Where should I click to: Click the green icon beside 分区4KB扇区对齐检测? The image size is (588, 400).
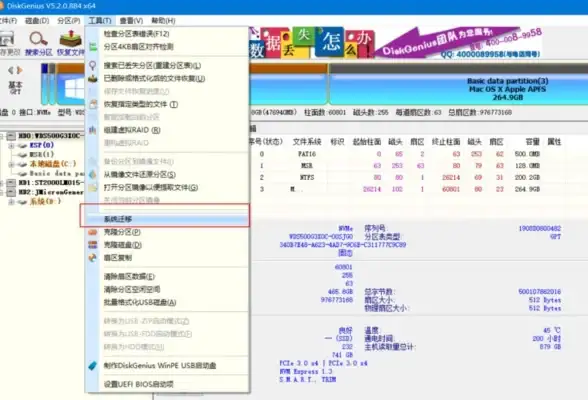(93, 47)
